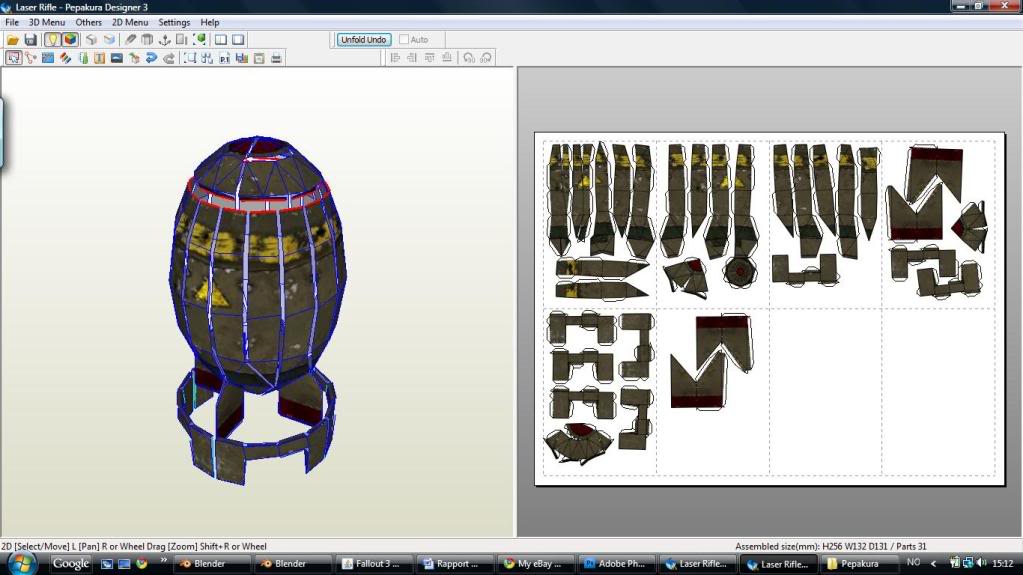Viewport: 1023px width, 575px height.
Task: Click the green bottle-shaped icon
Action: tap(83, 58)
